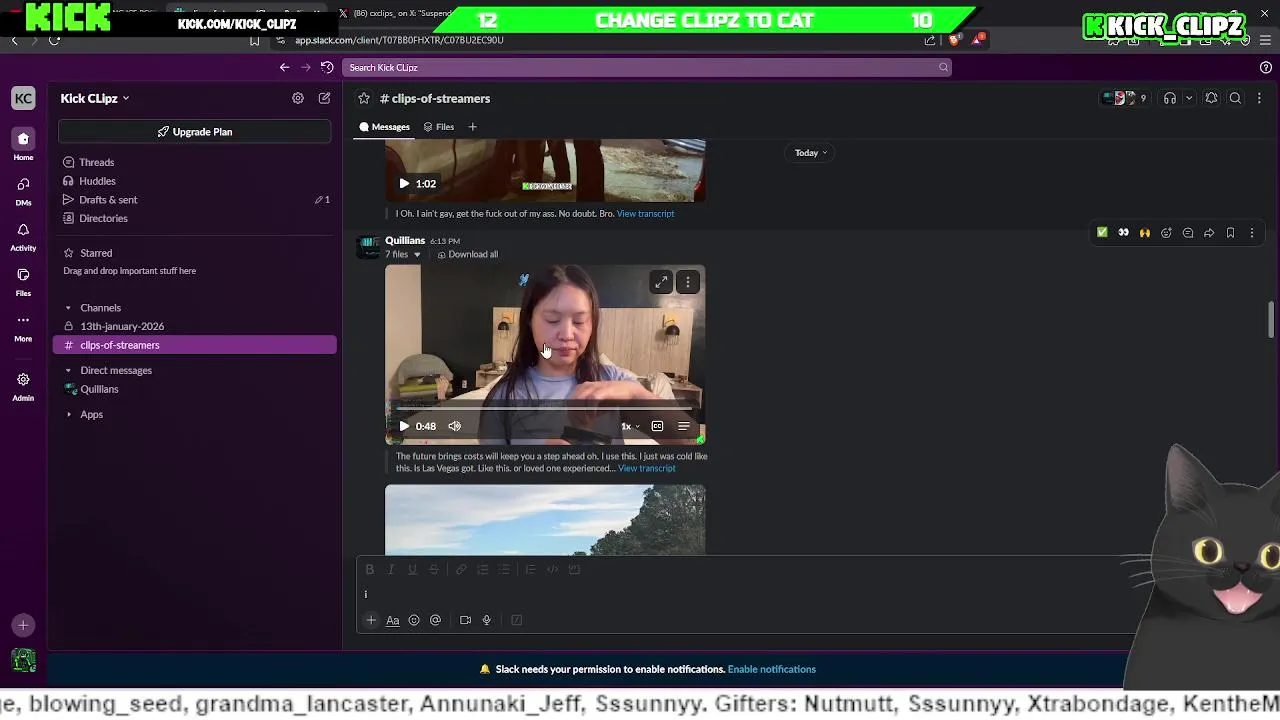Star the clips-of-streamers channel
This screenshot has width=1280, height=720.
(364, 98)
